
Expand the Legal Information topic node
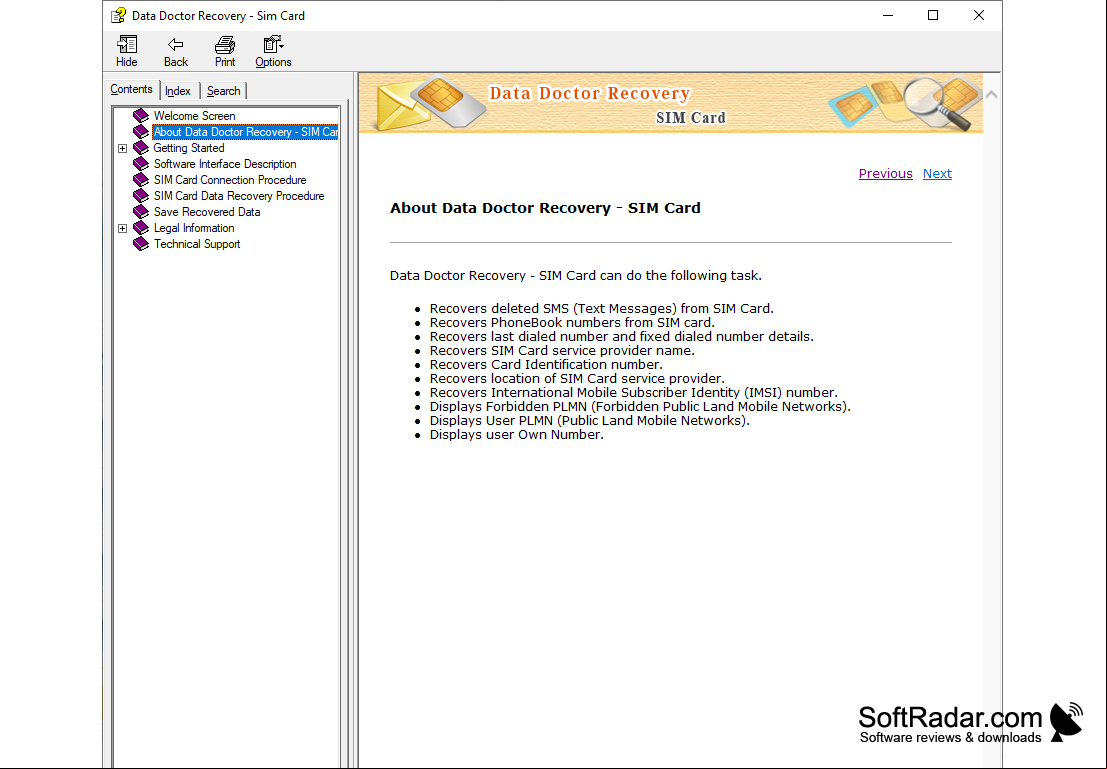click(123, 228)
